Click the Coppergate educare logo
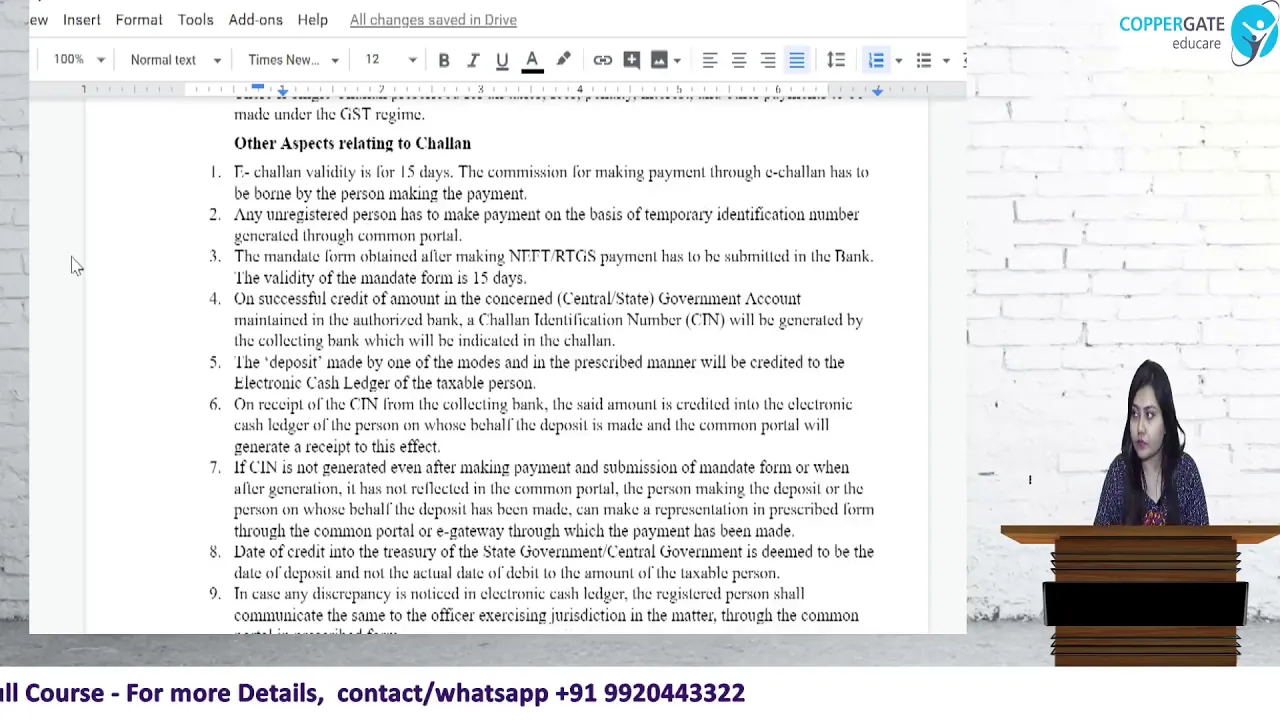The height and width of the screenshot is (720, 1280). pos(1197,33)
